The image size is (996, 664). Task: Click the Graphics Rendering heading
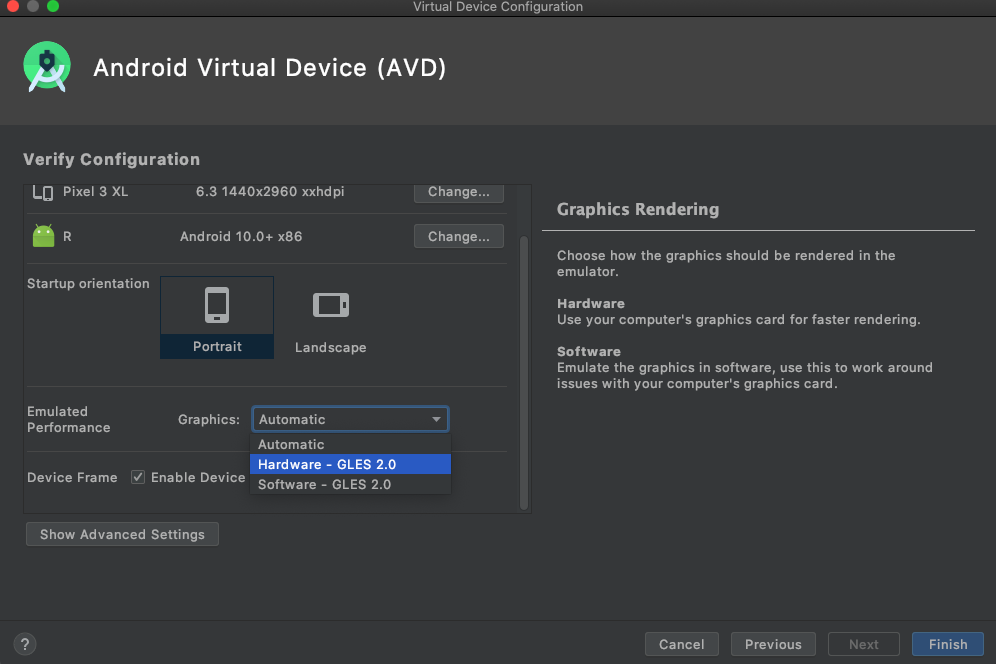point(638,209)
